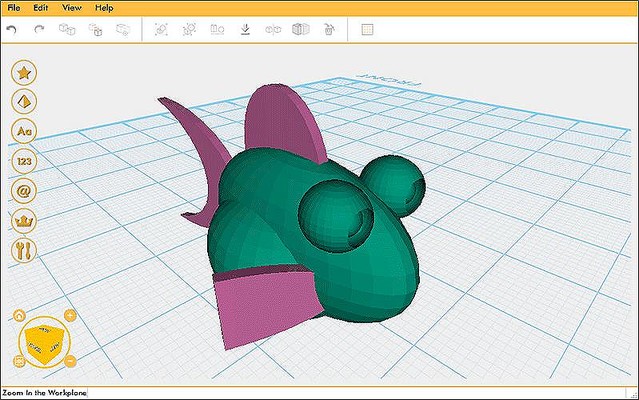Click the striped group cubes toolbar icon

[301, 29]
